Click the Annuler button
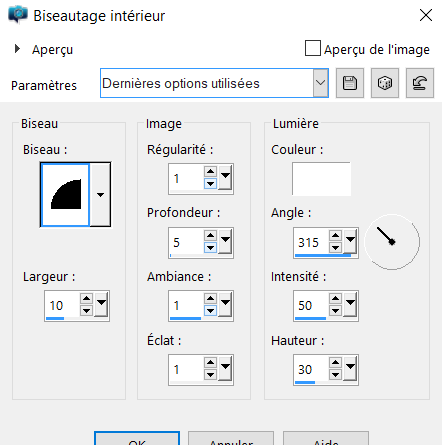 click(x=231, y=439)
